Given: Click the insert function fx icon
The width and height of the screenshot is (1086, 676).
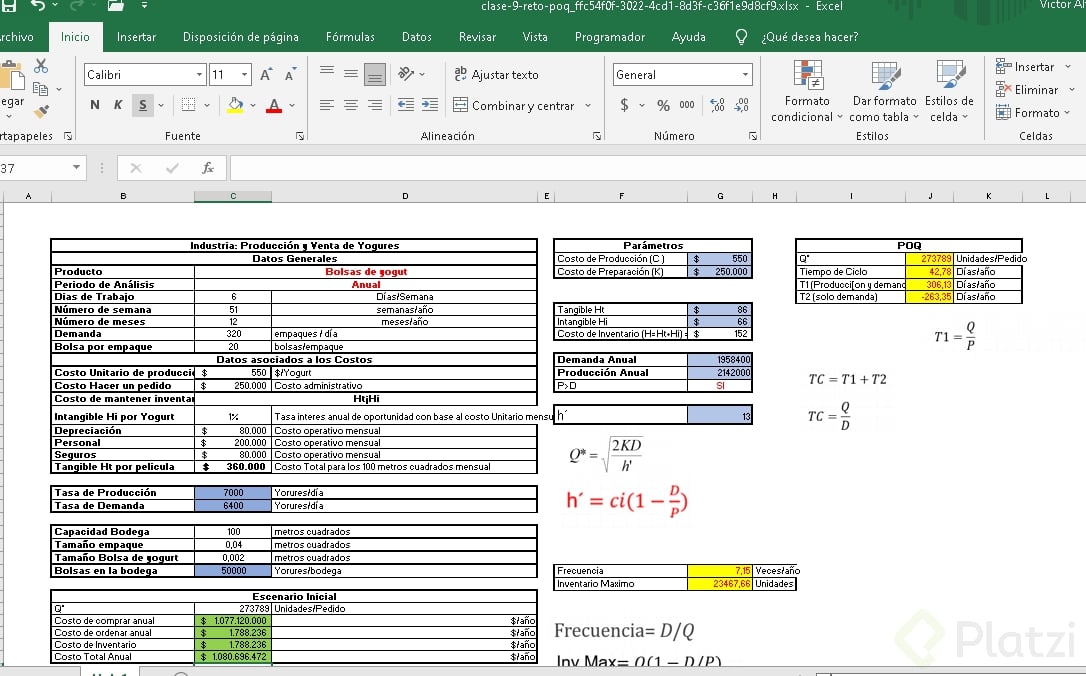Looking at the screenshot, I should coord(208,168).
